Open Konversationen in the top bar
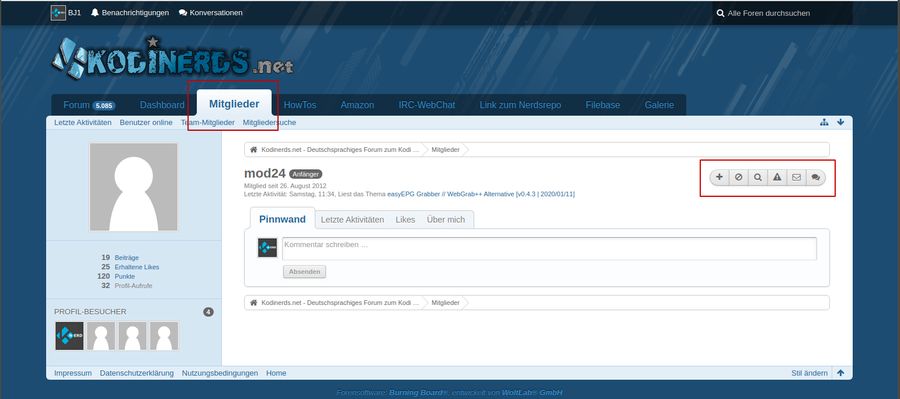 [216, 13]
